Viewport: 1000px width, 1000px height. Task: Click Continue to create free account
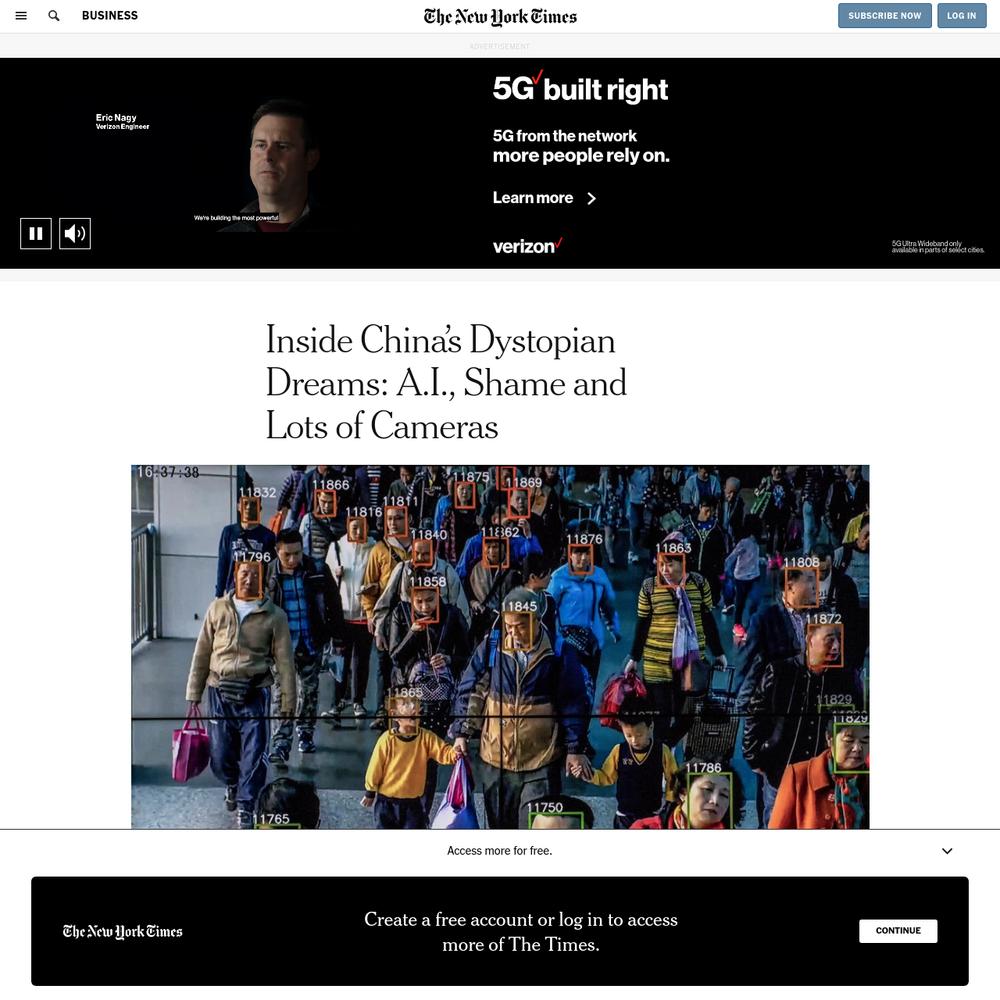(898, 930)
